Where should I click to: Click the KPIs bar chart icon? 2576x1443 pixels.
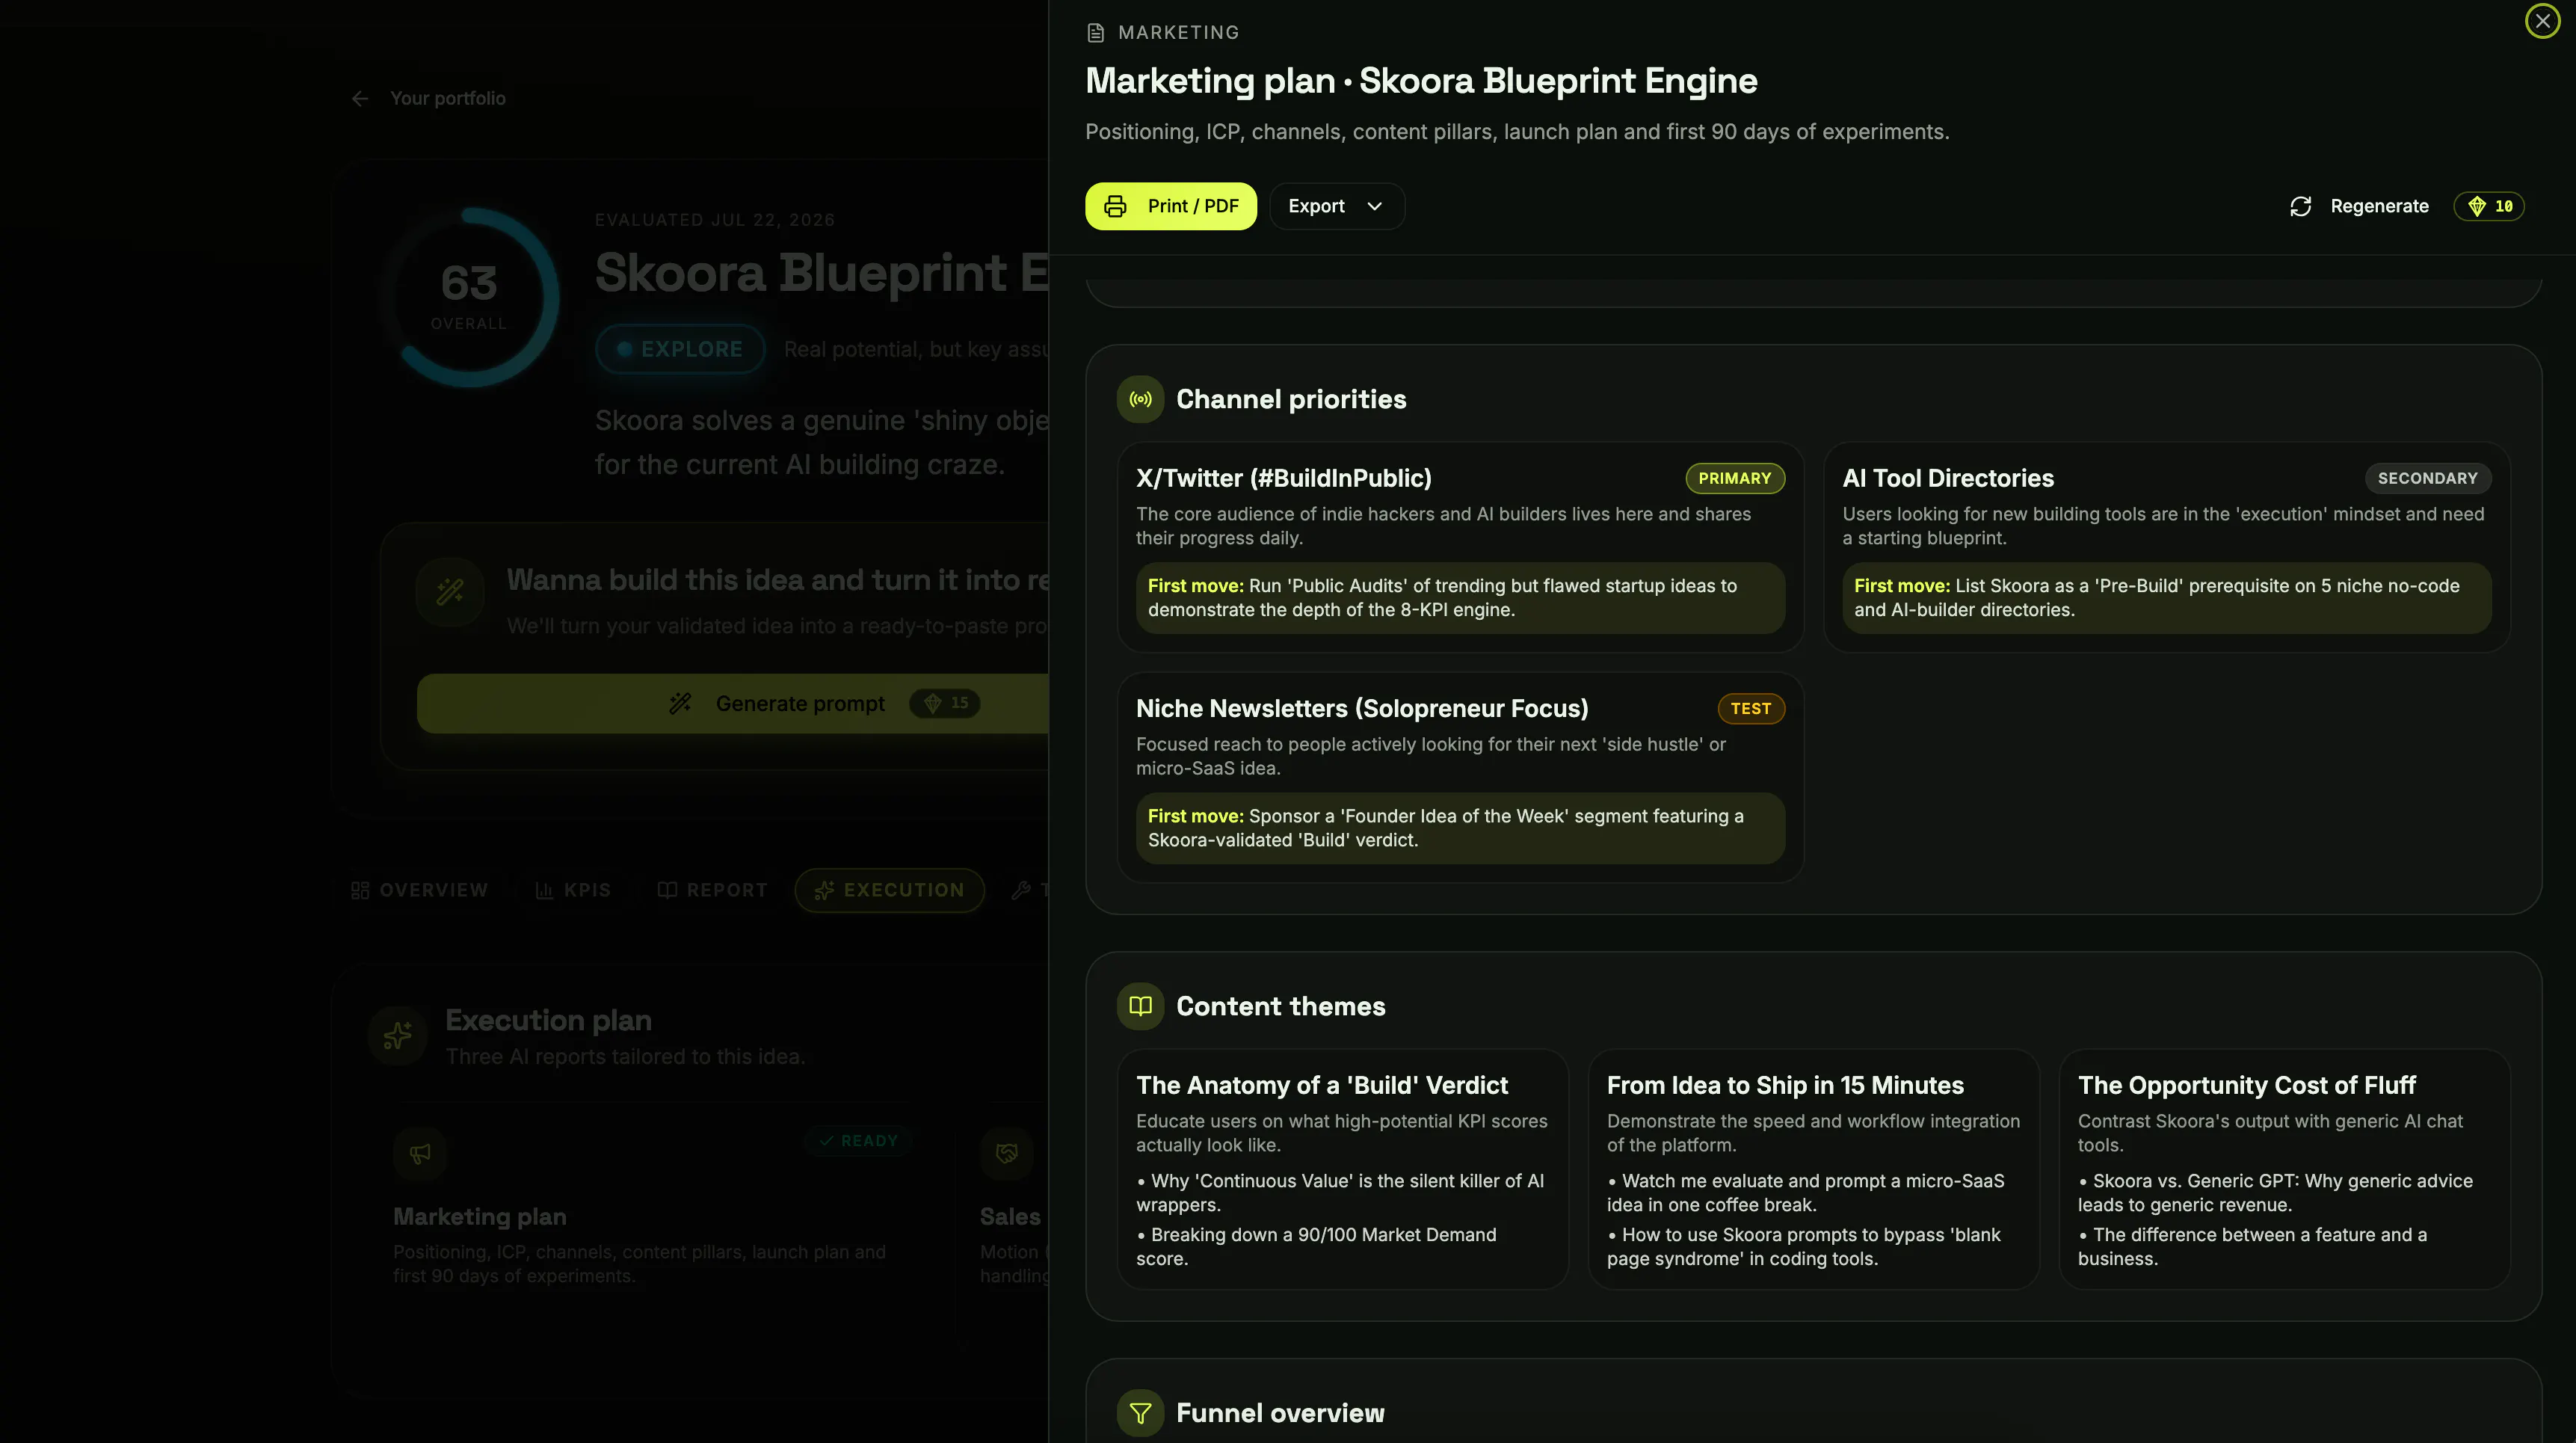tap(544, 890)
